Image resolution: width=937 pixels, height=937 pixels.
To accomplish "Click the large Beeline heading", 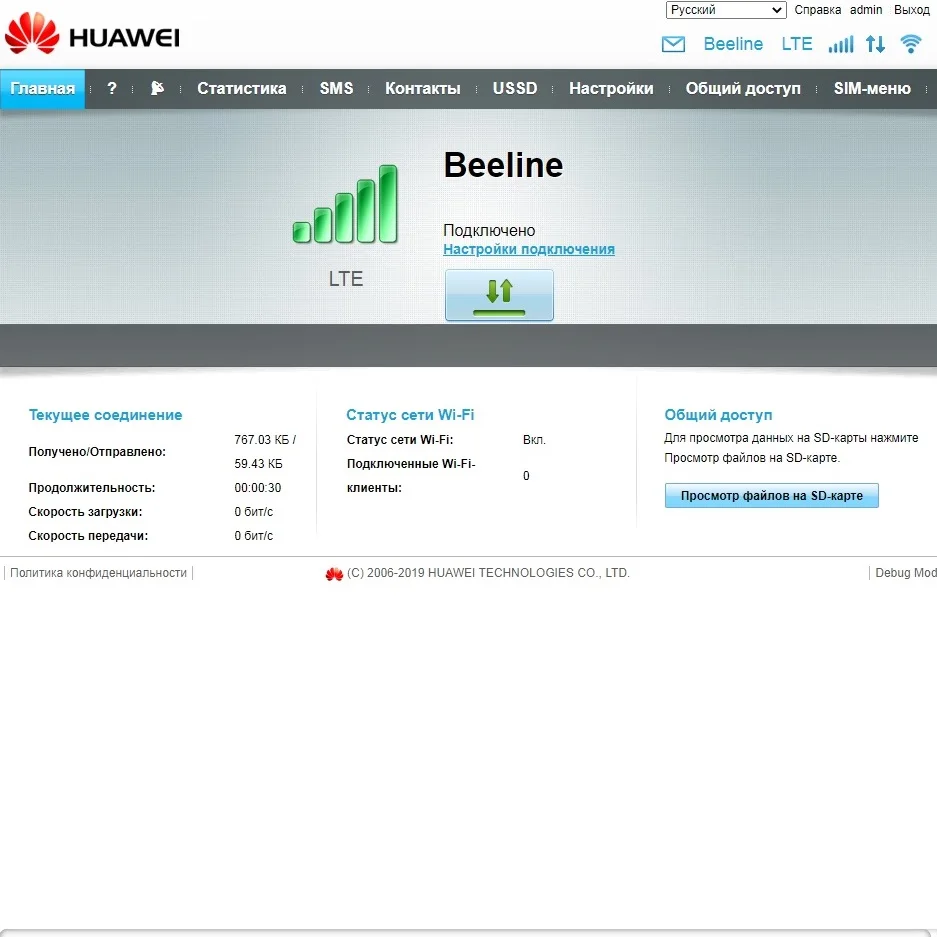I will (503, 165).
